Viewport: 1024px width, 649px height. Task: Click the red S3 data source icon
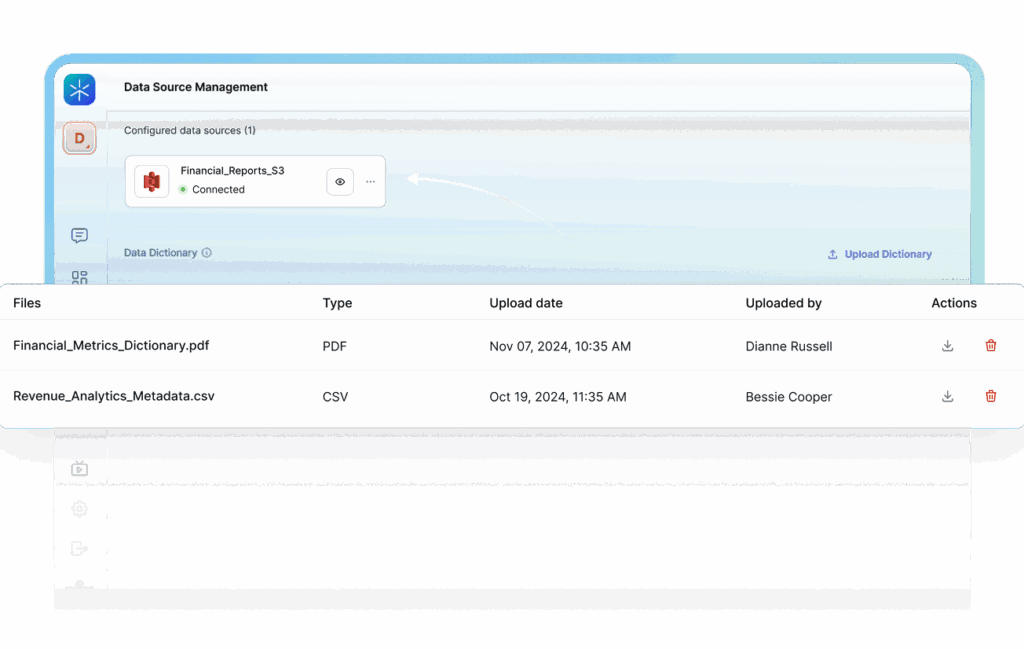click(x=152, y=181)
